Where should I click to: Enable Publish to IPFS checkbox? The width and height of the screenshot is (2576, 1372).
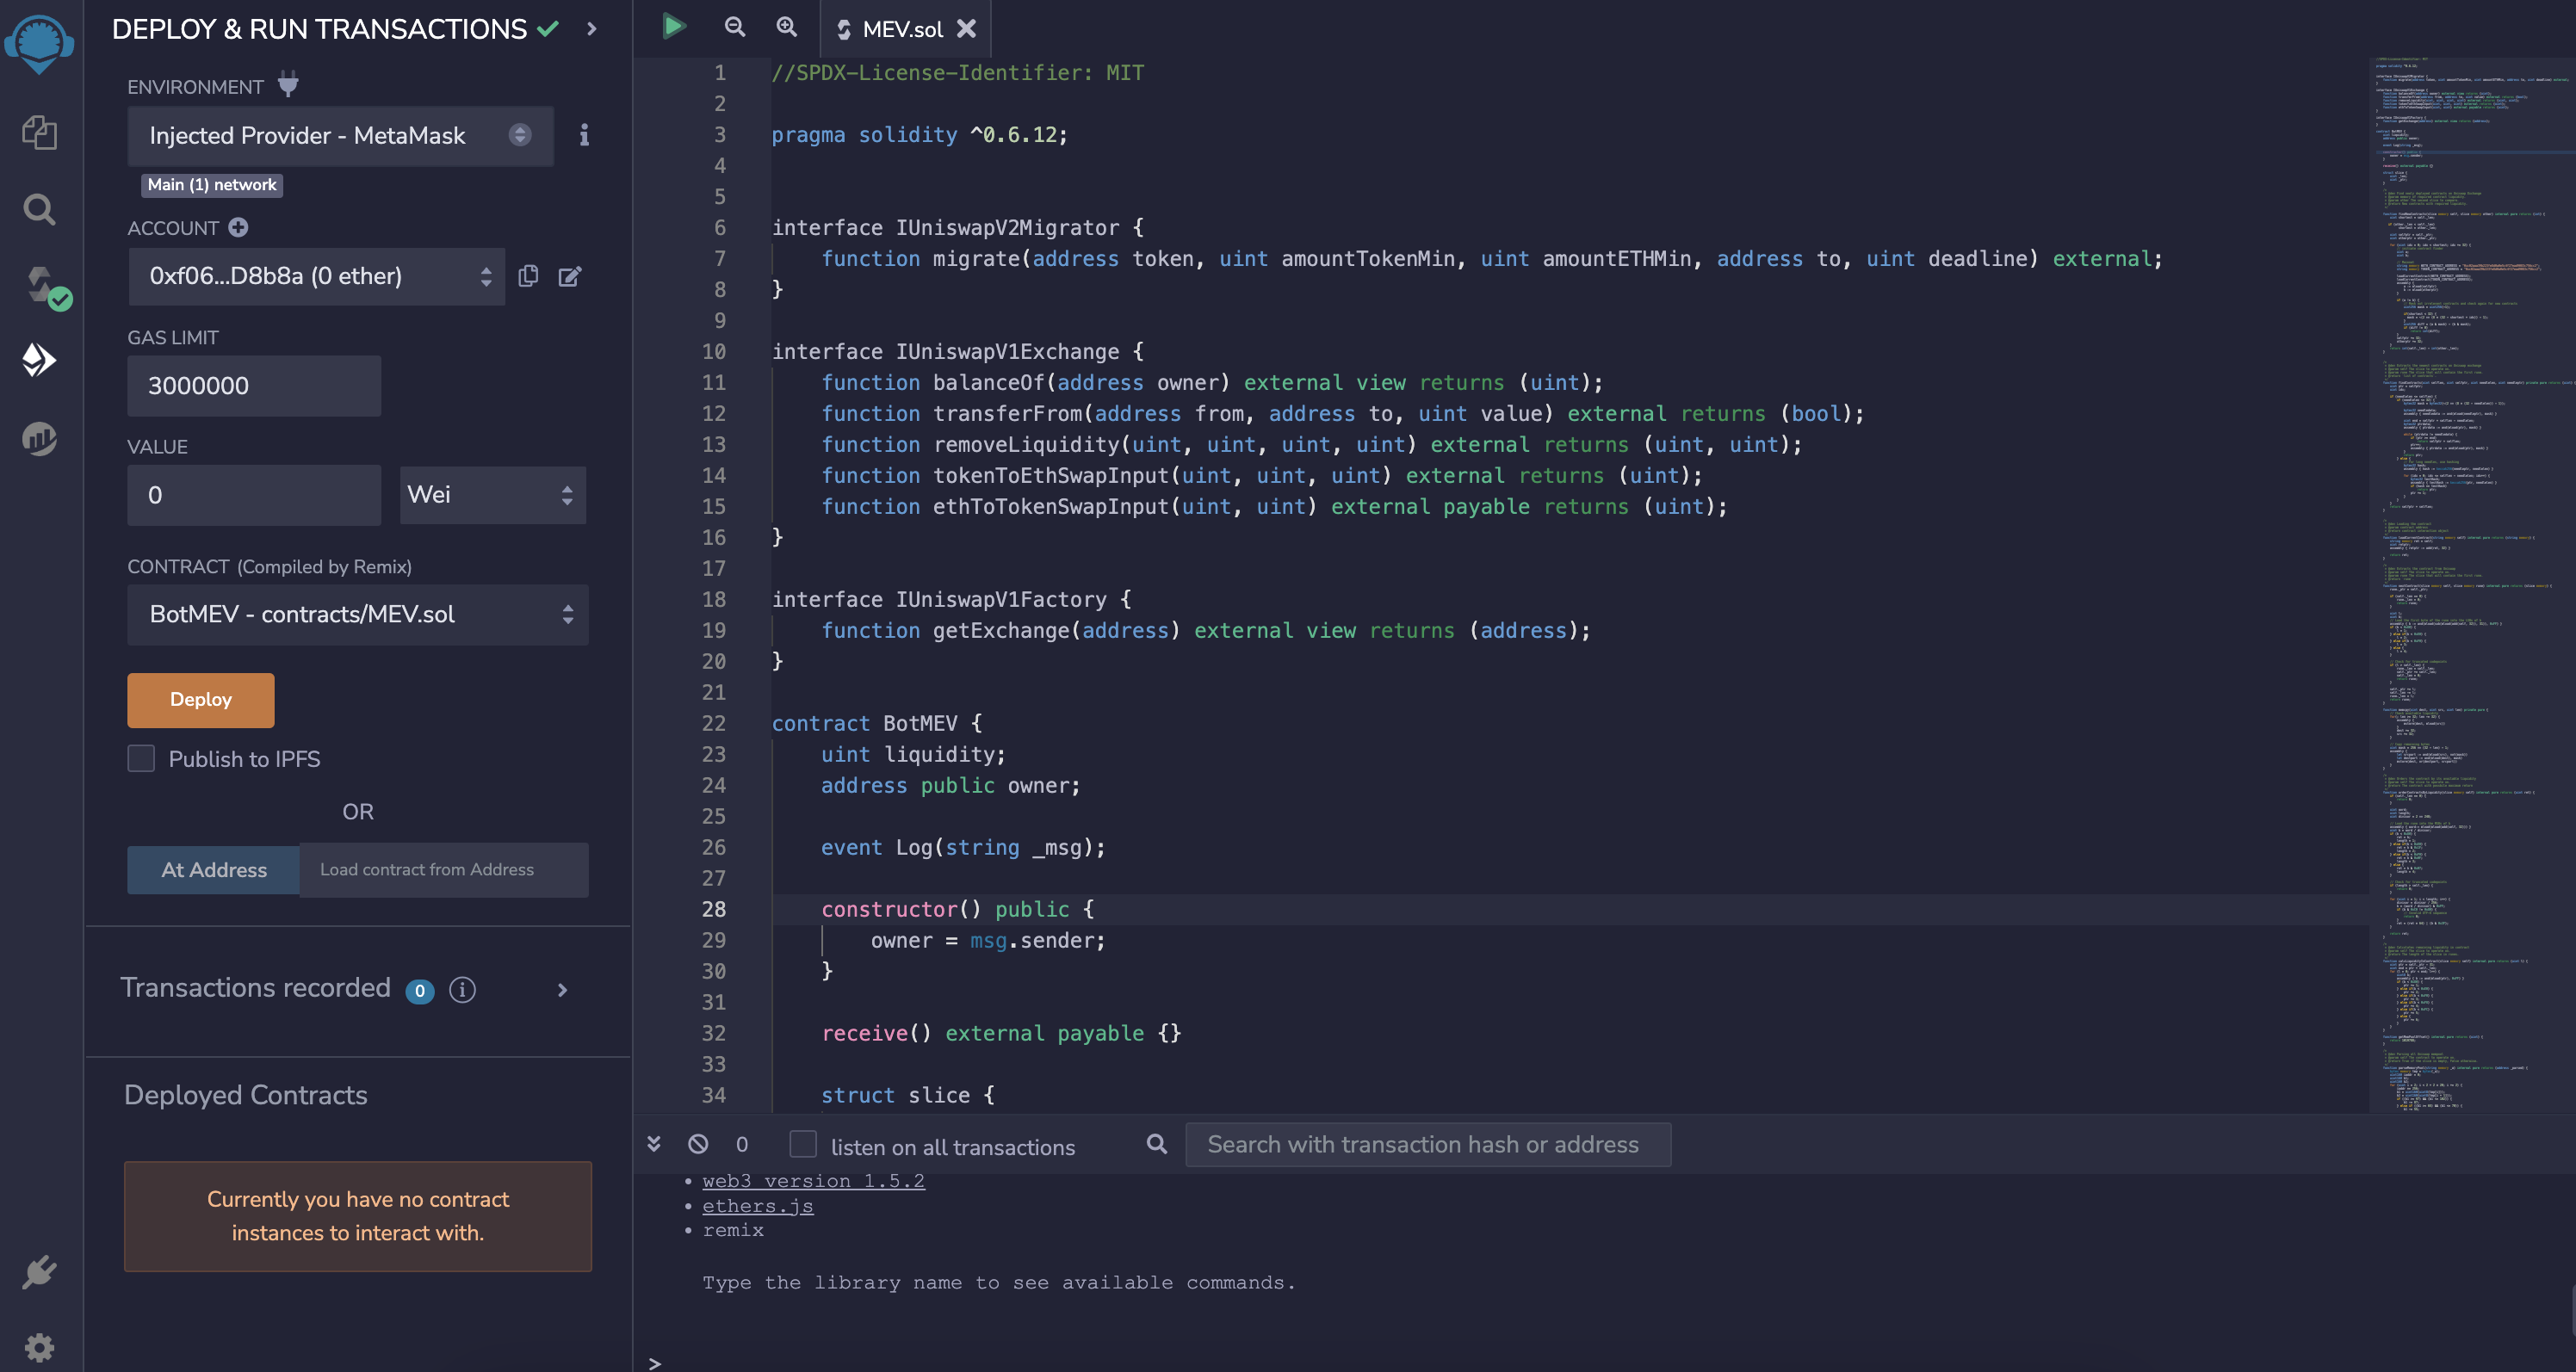[x=142, y=759]
